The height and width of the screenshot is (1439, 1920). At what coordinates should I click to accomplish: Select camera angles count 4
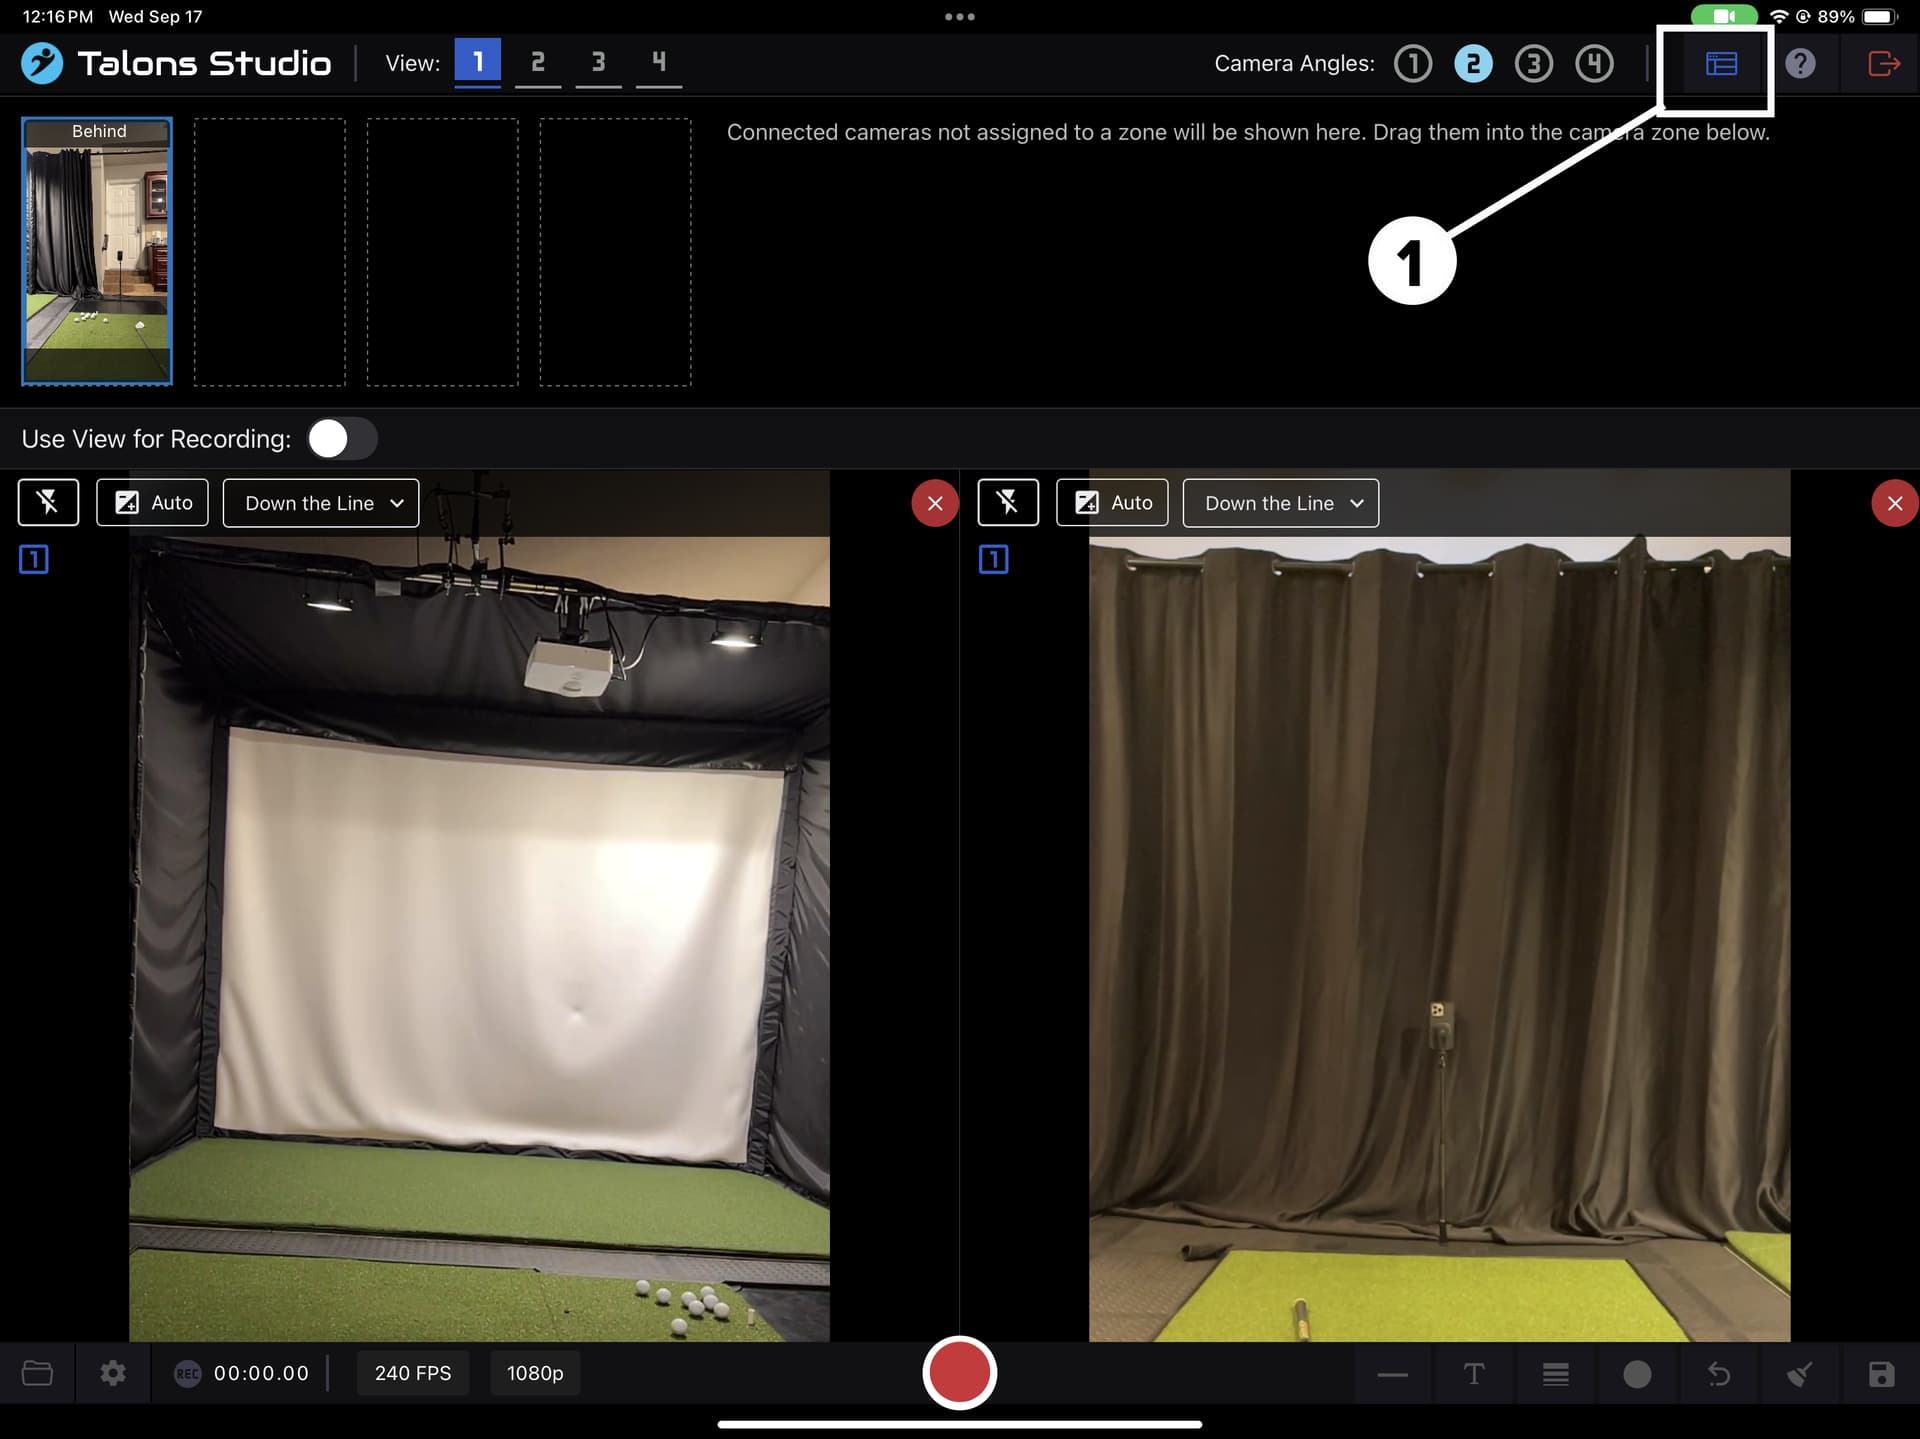click(1594, 64)
